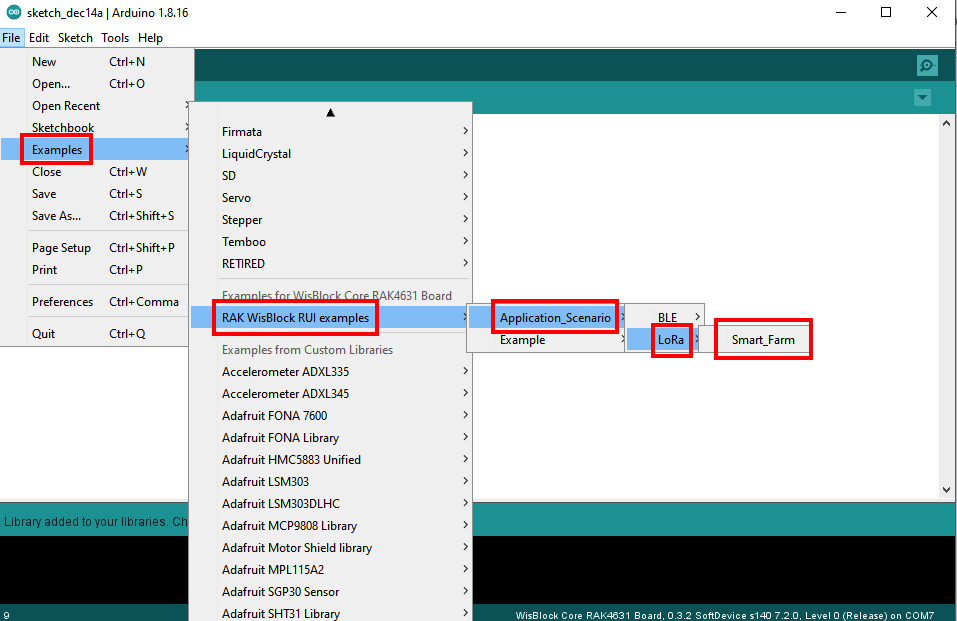This screenshot has height=621, width=957.
Task: Expand Accelerometer ADXL335 examples
Action: [330, 371]
